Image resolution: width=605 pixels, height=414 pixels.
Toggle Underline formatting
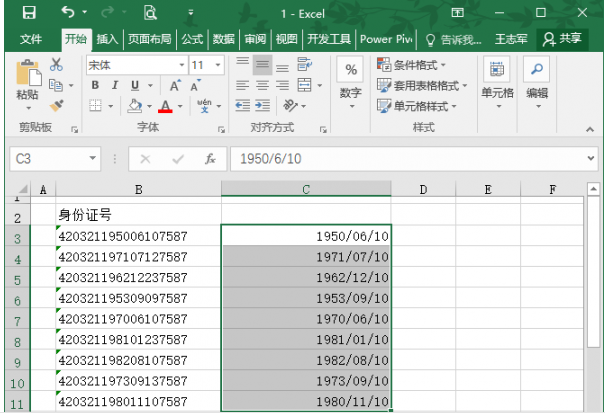(x=135, y=85)
